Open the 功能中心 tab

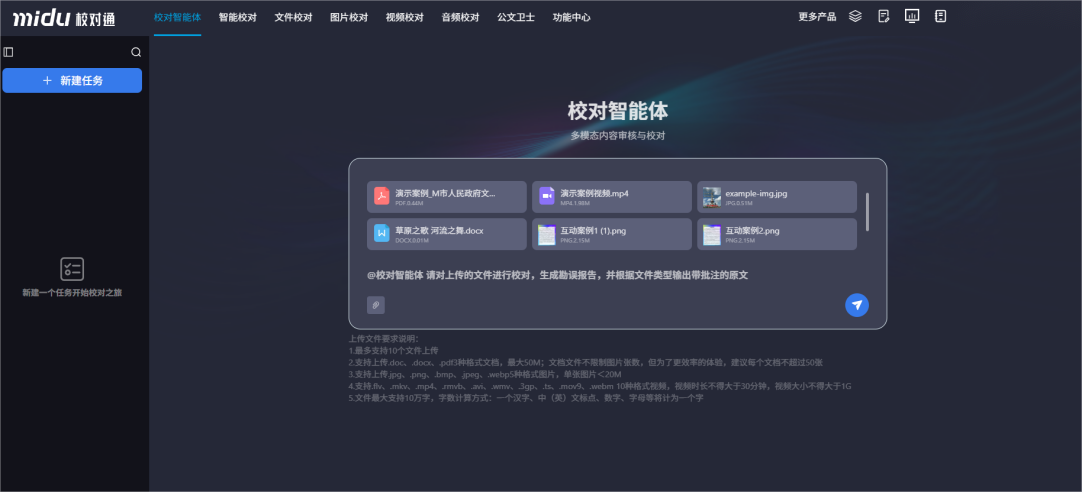coord(571,17)
